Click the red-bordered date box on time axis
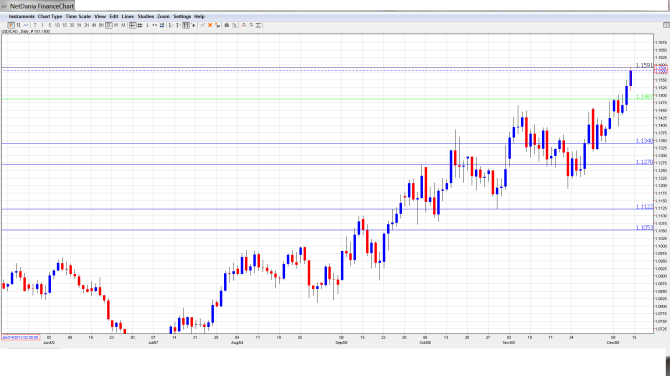 point(21,338)
